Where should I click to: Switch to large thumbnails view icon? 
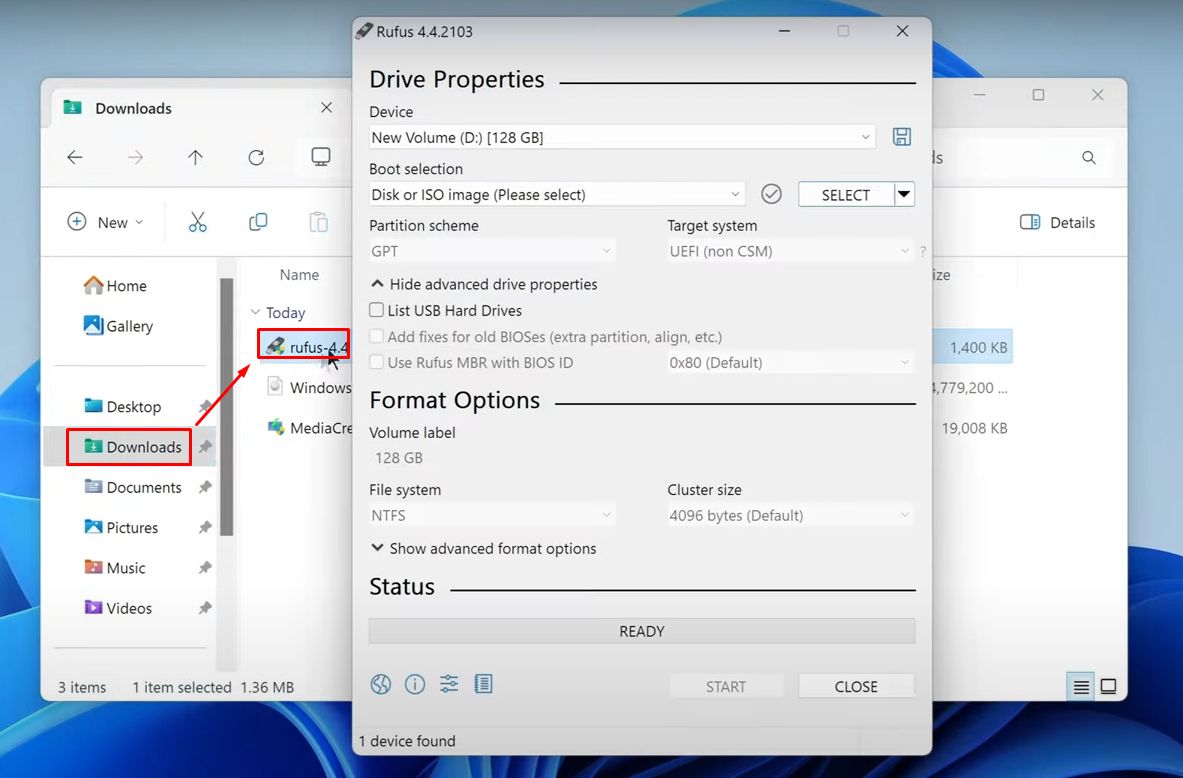[x=1108, y=687]
